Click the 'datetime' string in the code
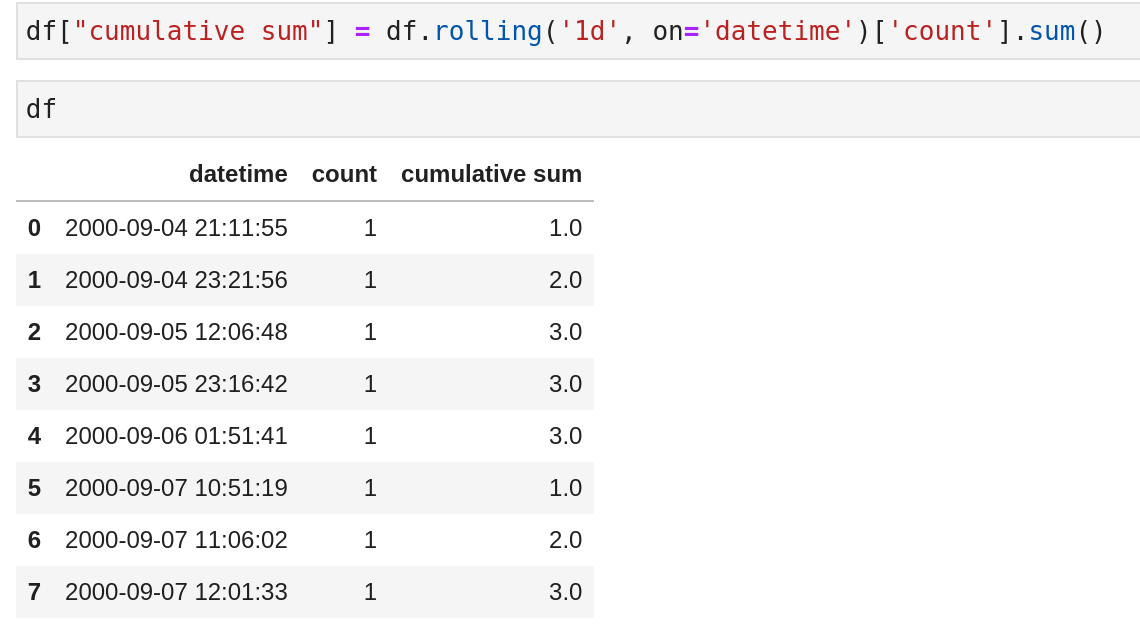Screen dimensions: 1140x624 777,31
